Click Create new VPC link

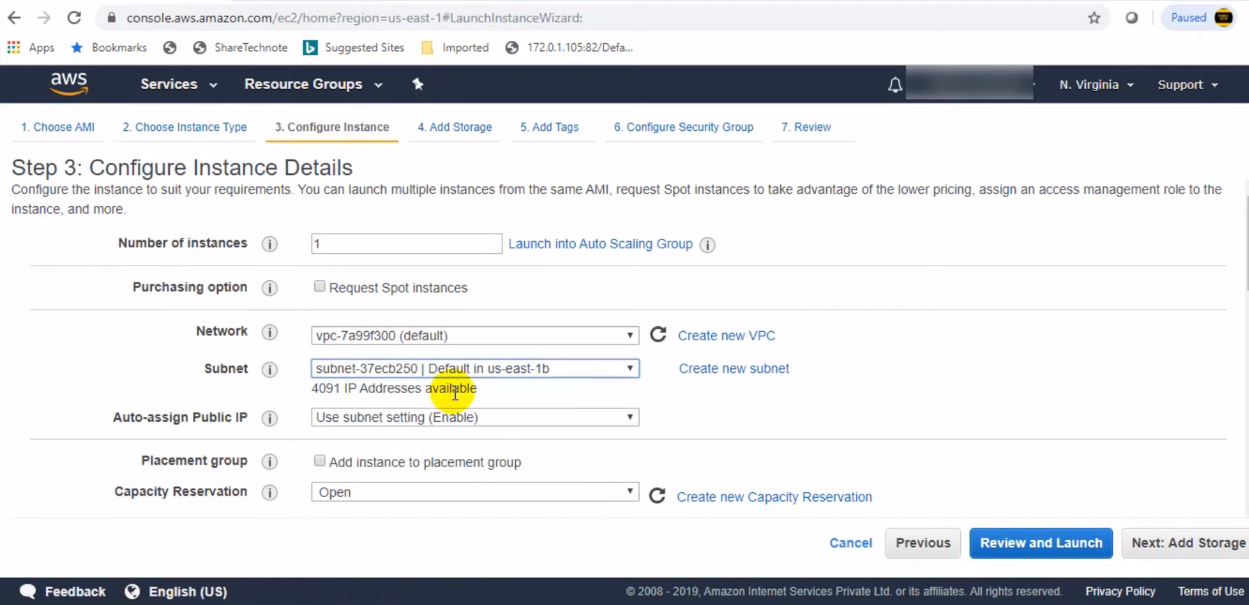pos(727,336)
